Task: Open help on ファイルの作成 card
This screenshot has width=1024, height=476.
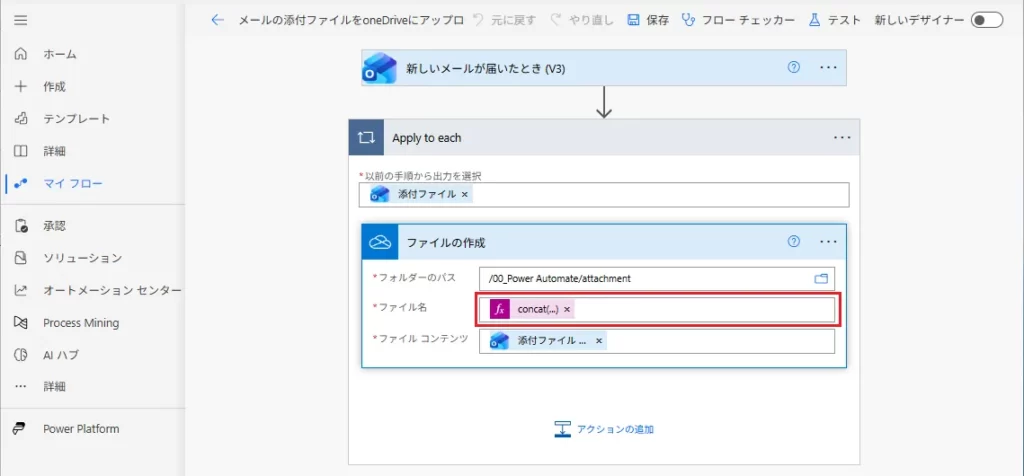Action: [x=794, y=242]
